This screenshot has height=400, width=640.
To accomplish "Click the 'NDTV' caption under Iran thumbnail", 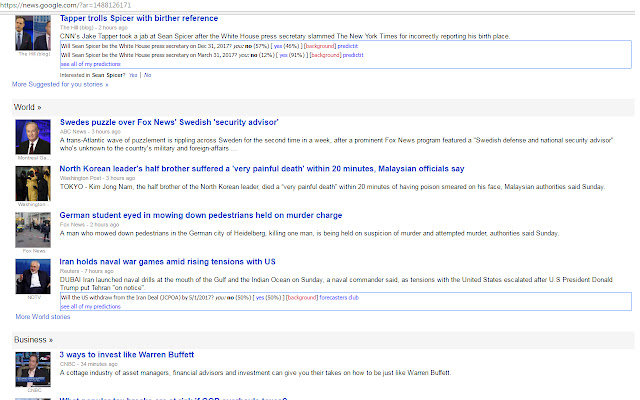I will [34, 298].
